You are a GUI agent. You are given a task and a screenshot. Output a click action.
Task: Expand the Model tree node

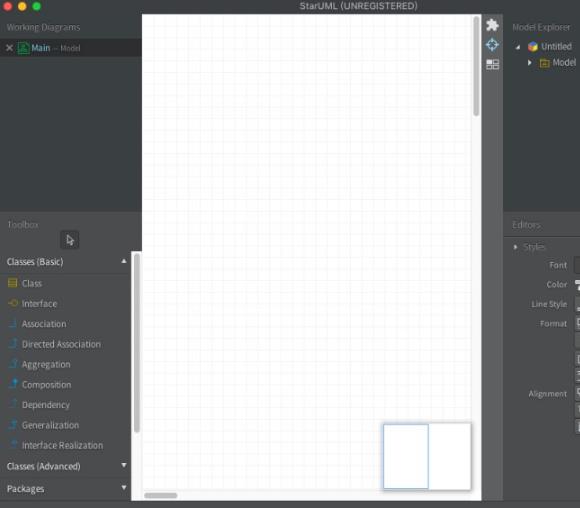[x=530, y=63]
